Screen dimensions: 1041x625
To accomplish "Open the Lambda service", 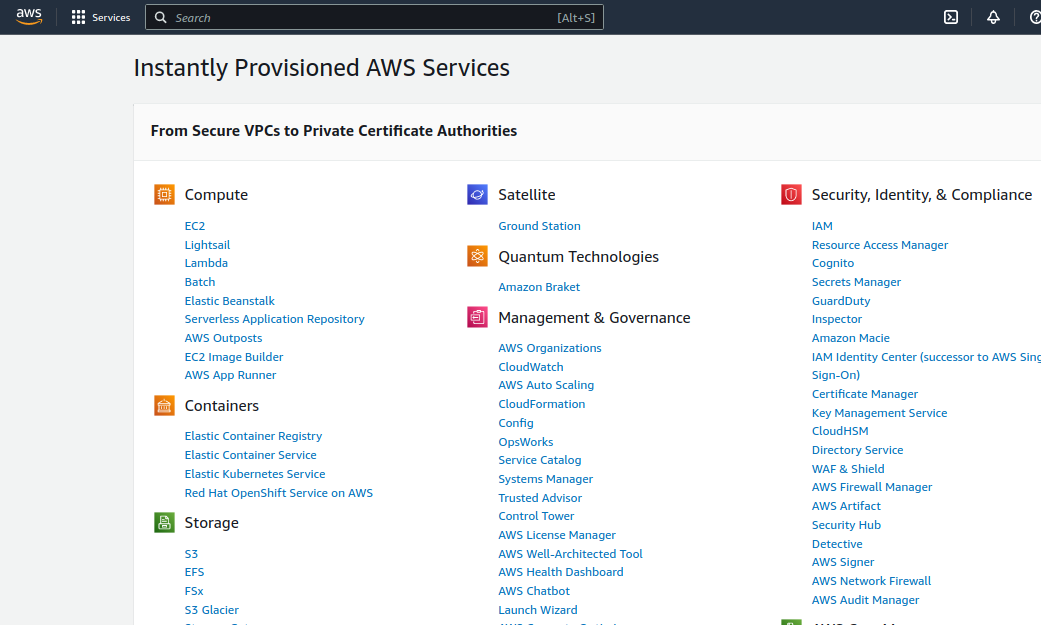I will coord(206,263).
